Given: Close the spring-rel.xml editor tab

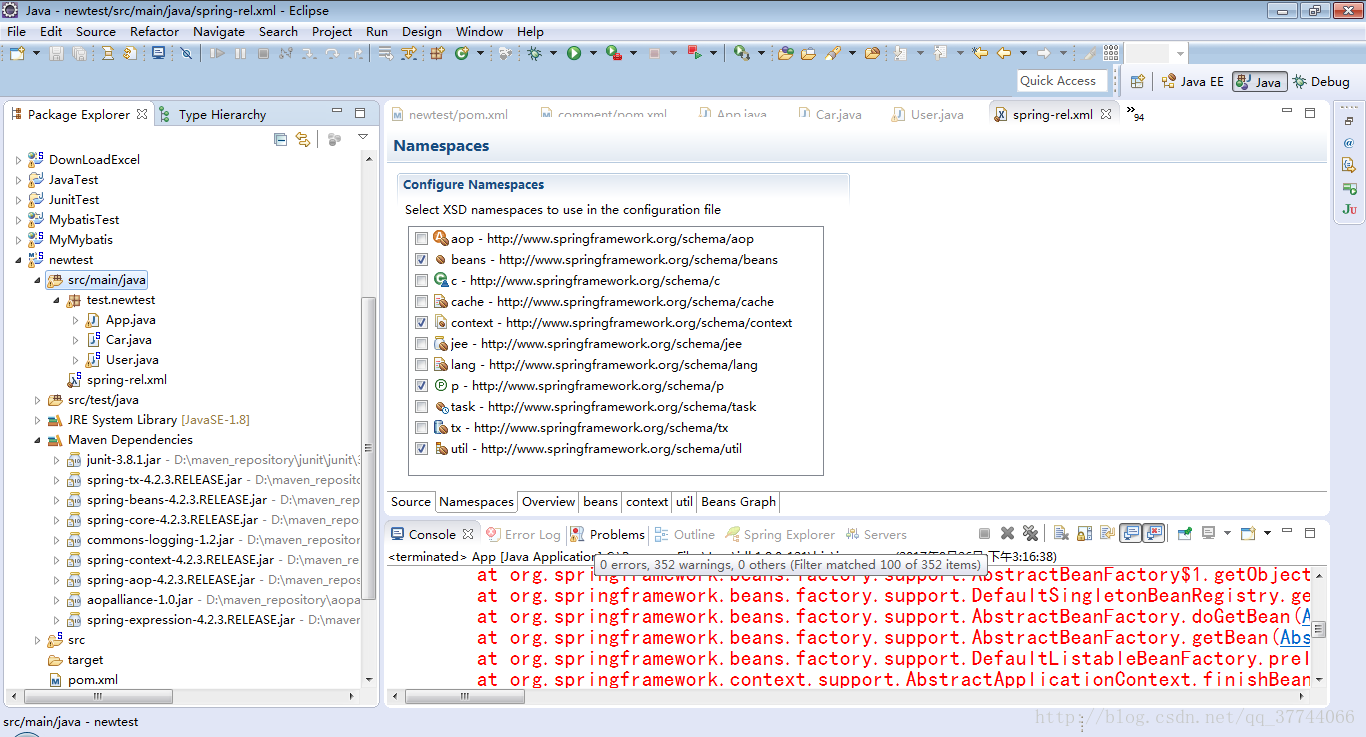Looking at the screenshot, I should point(1106,114).
